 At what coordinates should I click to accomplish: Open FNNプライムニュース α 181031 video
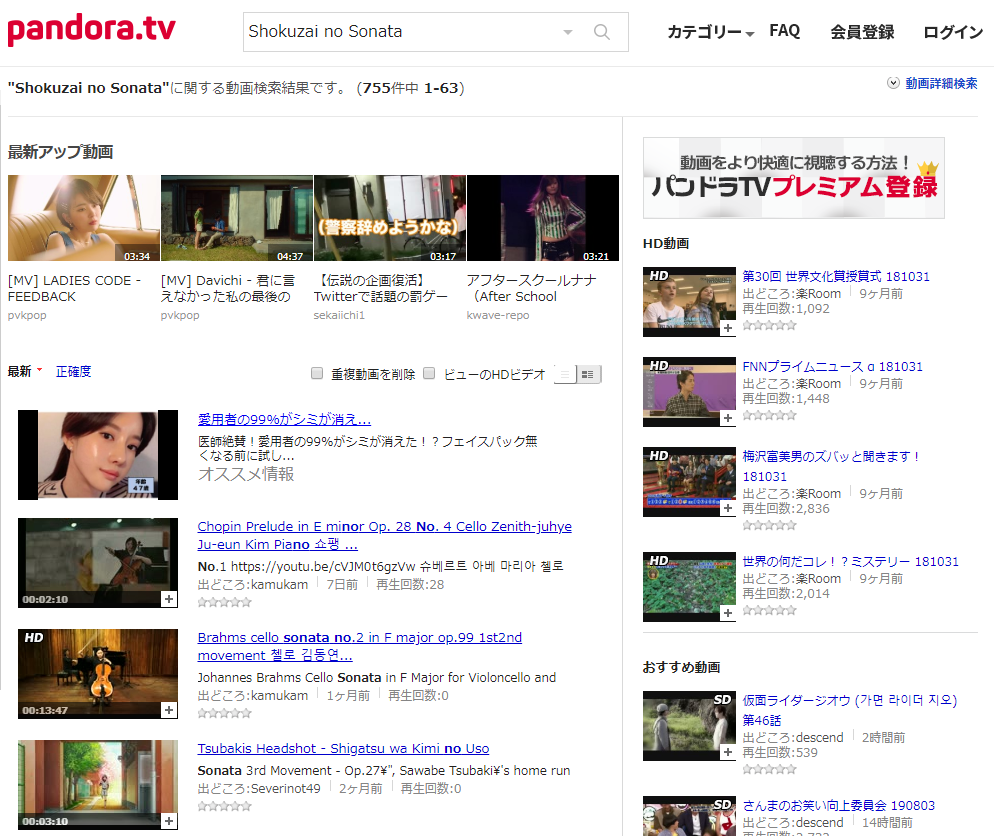click(x=832, y=366)
